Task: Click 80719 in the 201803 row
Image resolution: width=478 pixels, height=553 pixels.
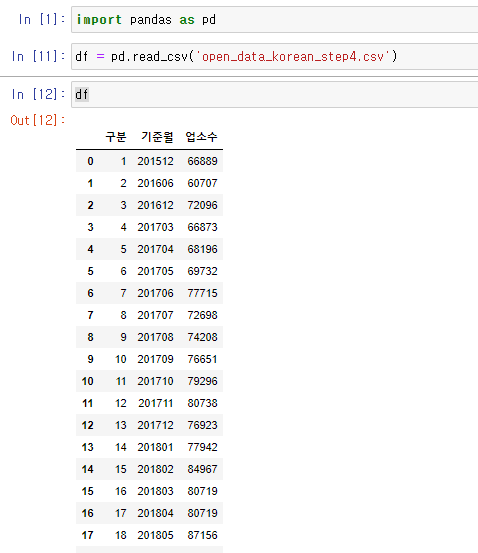Action: (x=202, y=491)
